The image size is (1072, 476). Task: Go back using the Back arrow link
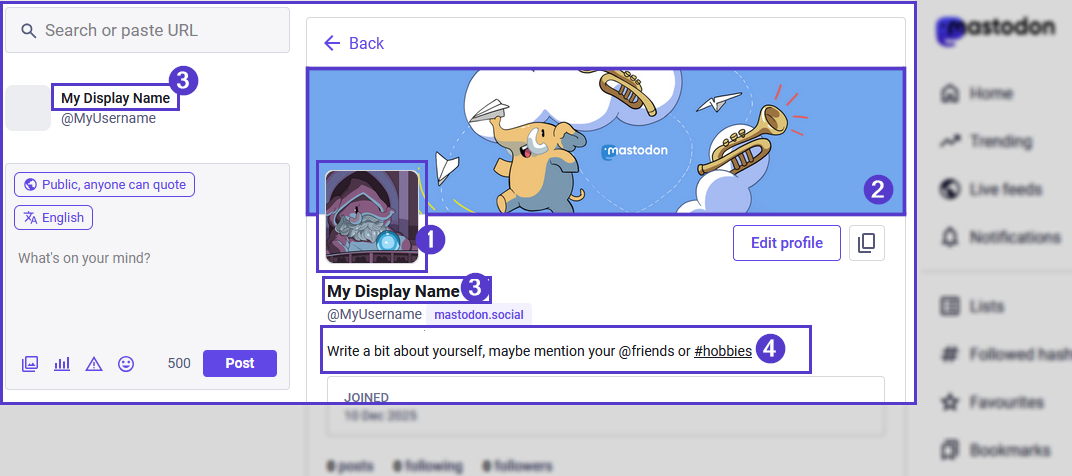[353, 43]
